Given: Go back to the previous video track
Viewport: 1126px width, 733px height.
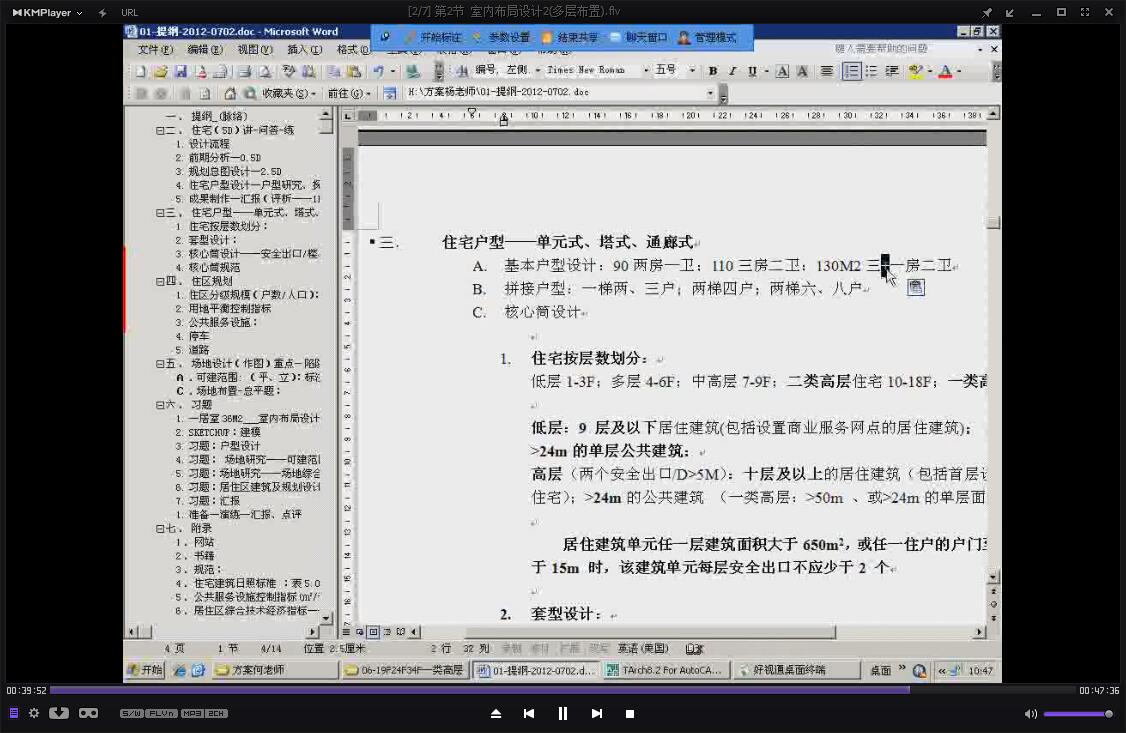Looking at the screenshot, I should [x=529, y=714].
